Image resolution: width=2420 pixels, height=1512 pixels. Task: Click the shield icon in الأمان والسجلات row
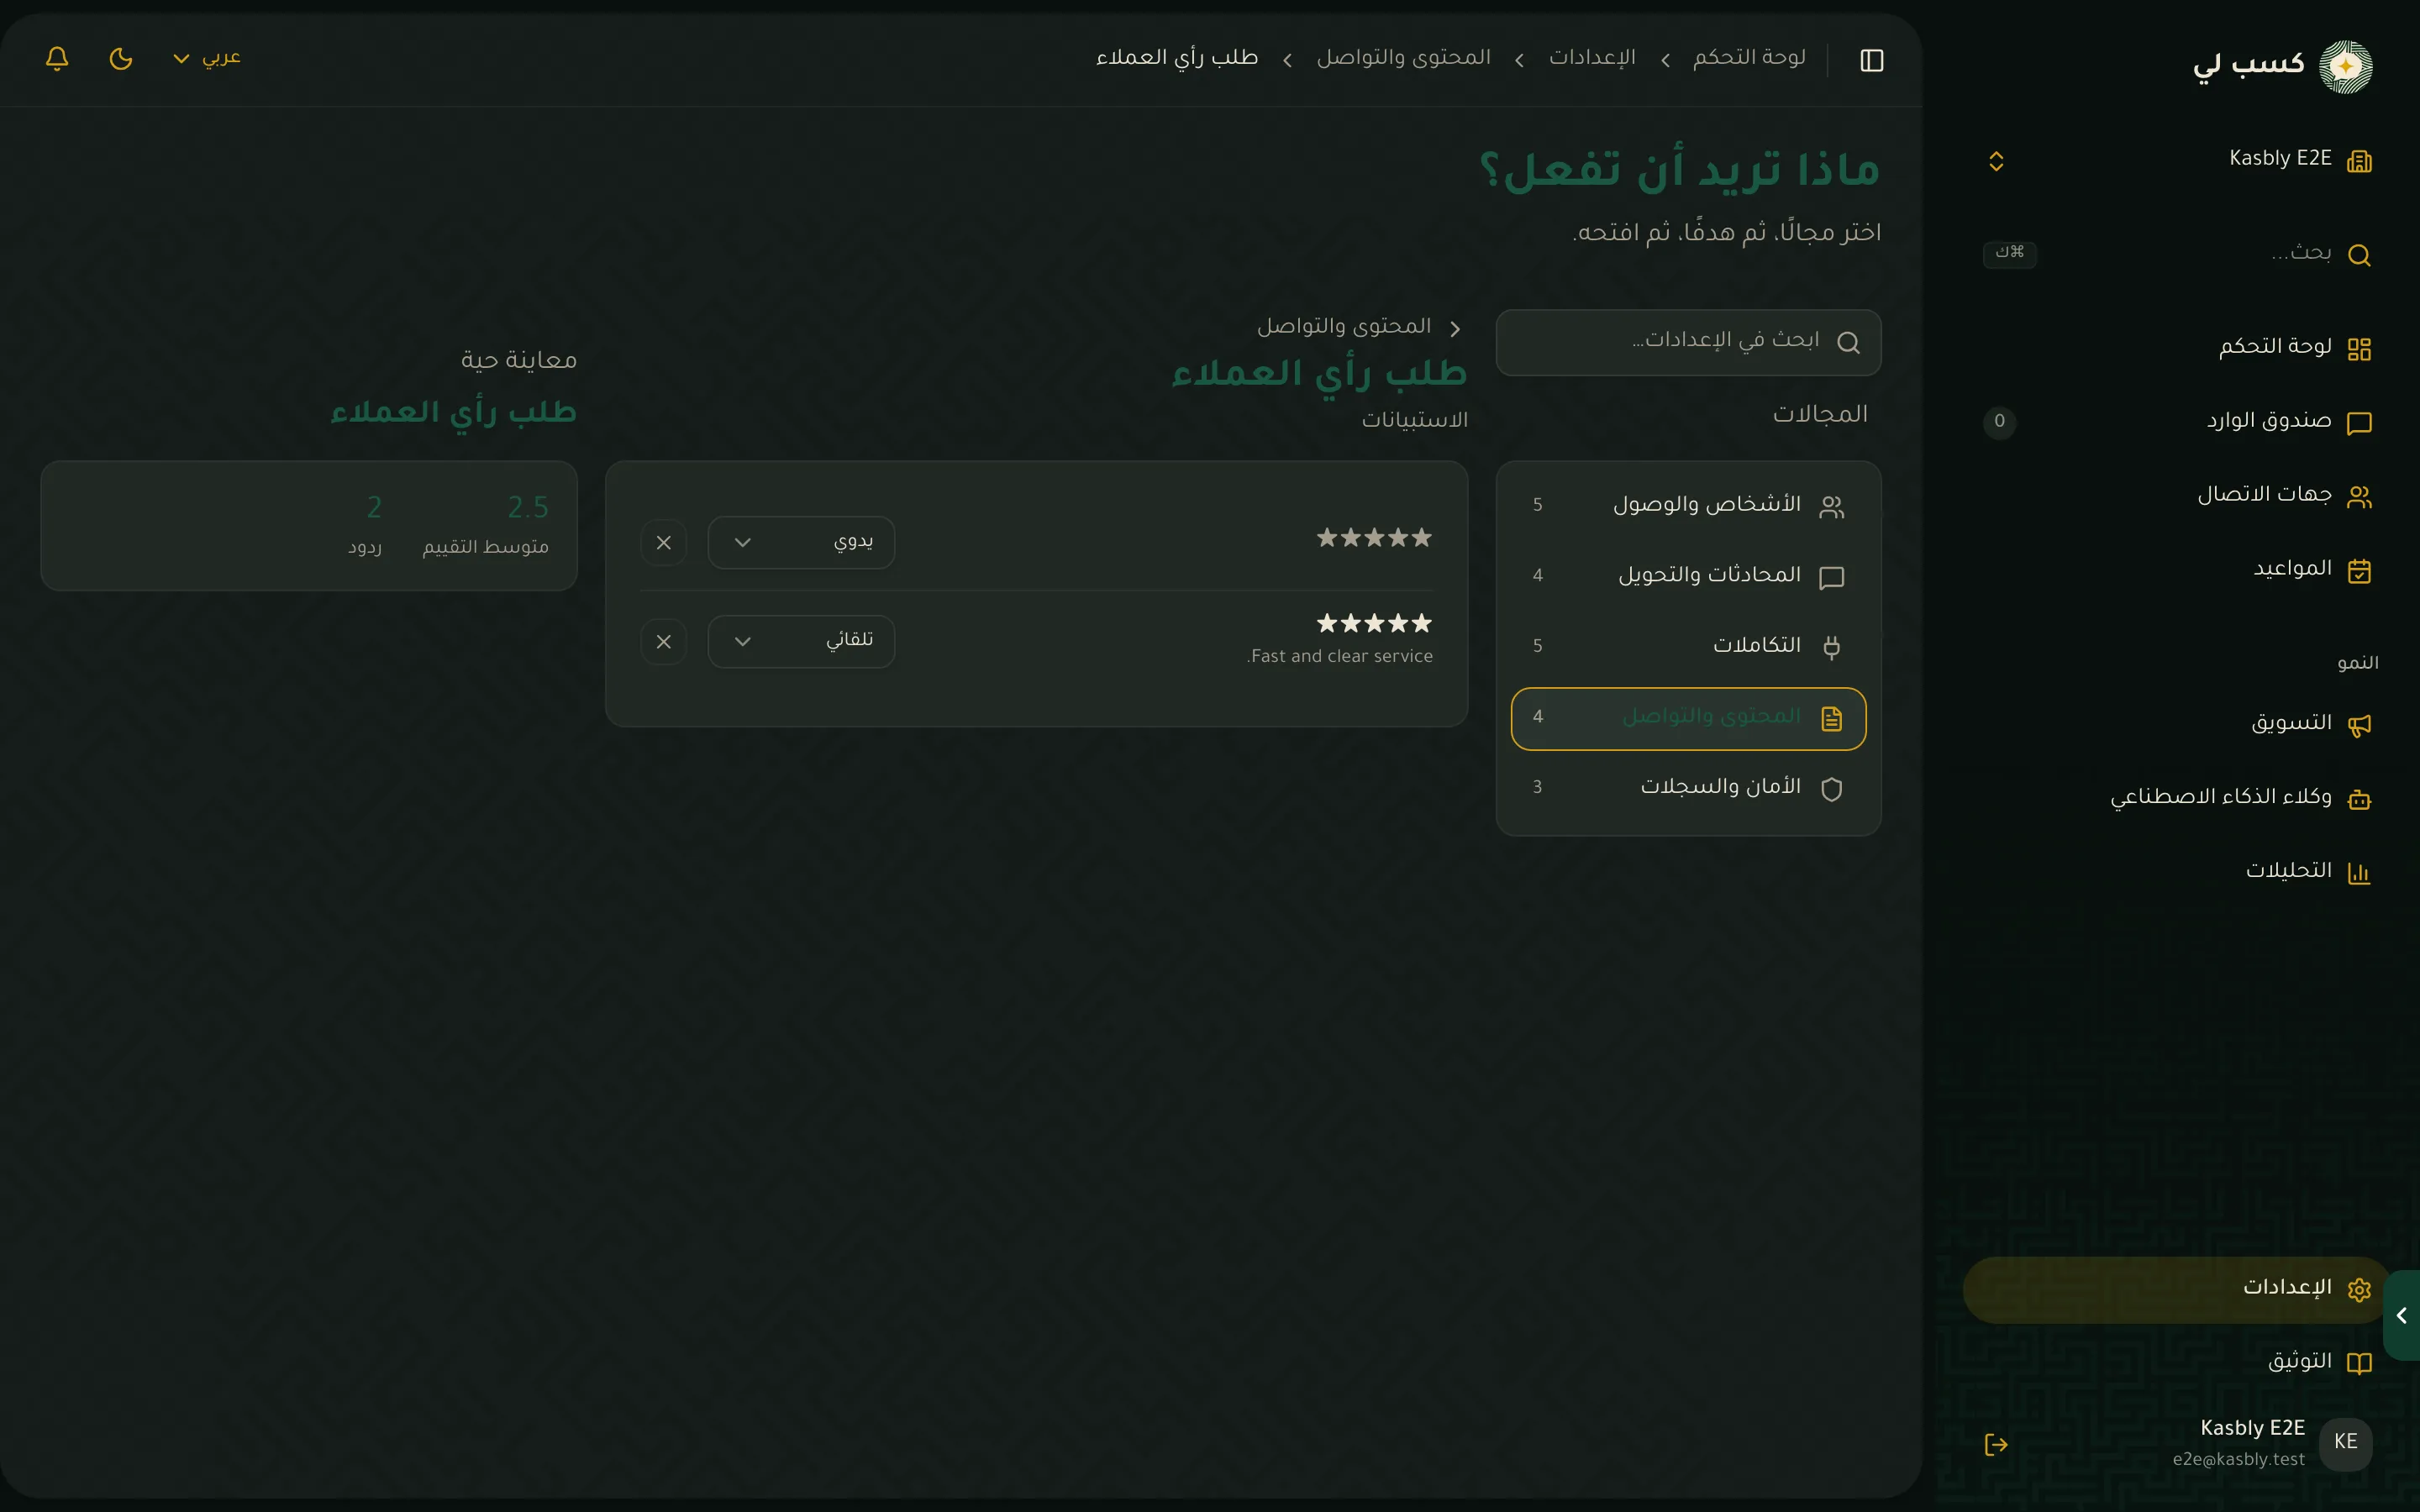[1832, 790]
